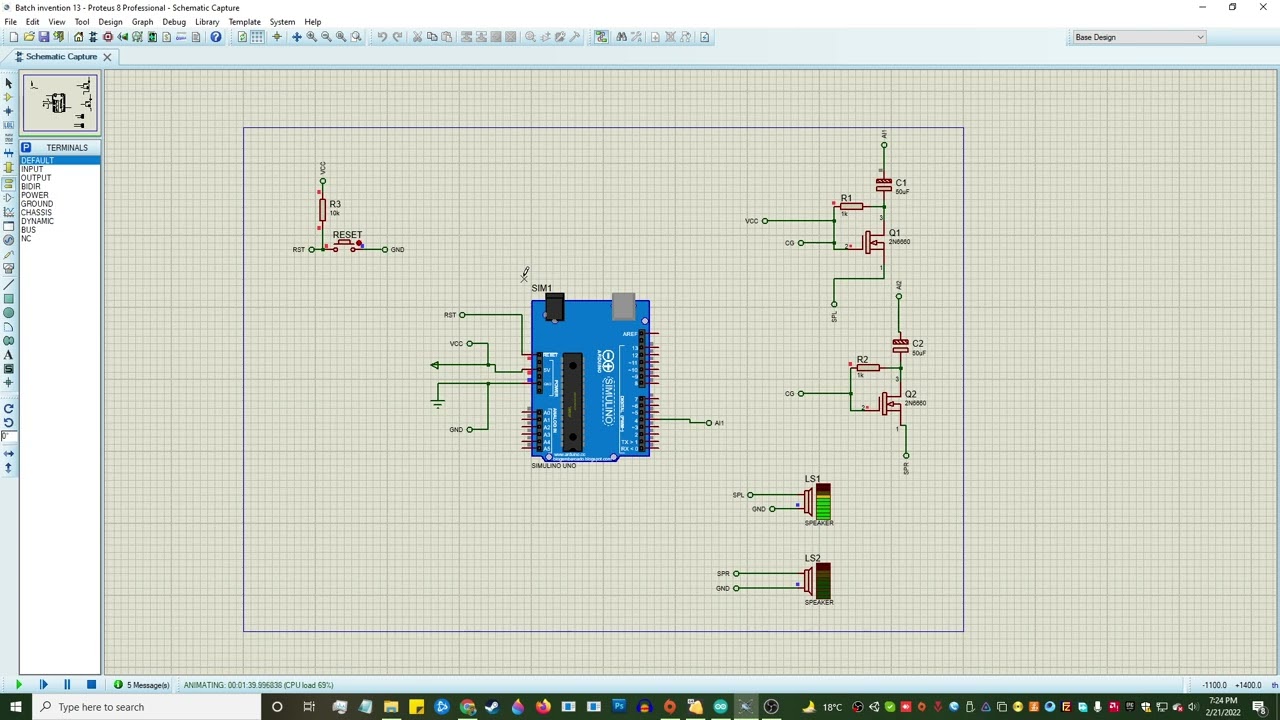Viewport: 1280px width, 720px height.
Task: Go to the Home page icon
Action: click(x=78, y=37)
